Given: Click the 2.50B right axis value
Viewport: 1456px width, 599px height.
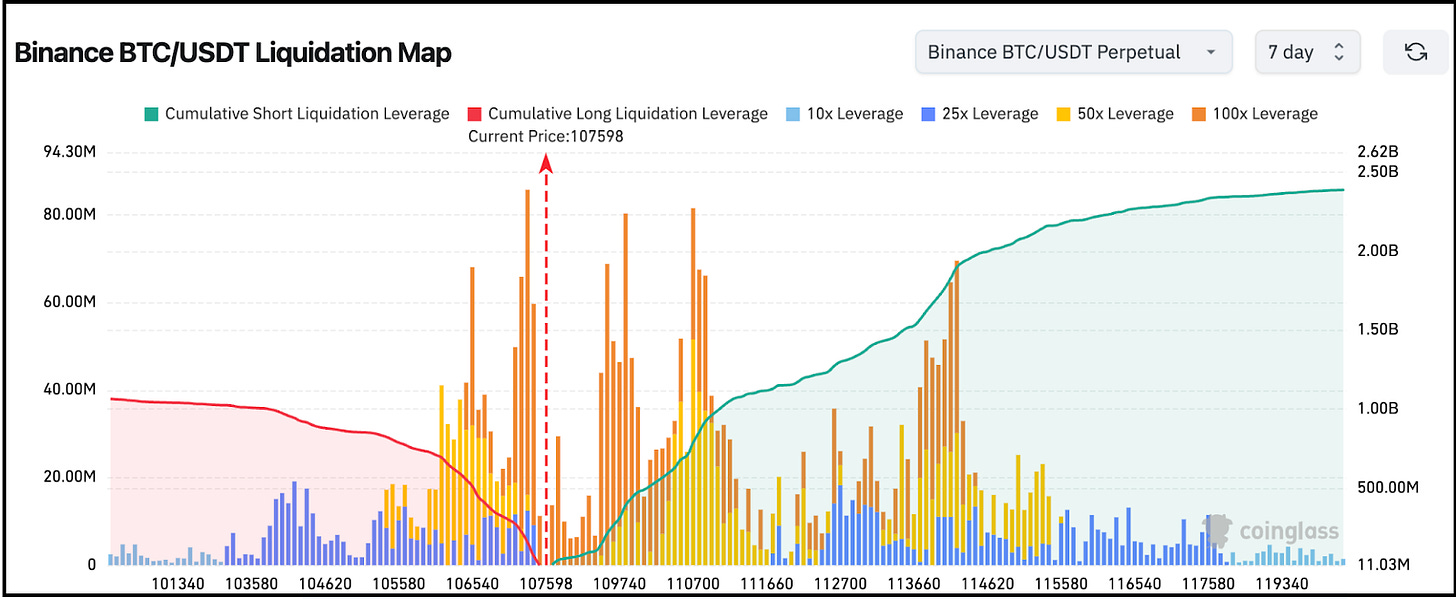Looking at the screenshot, I should point(1378,172).
